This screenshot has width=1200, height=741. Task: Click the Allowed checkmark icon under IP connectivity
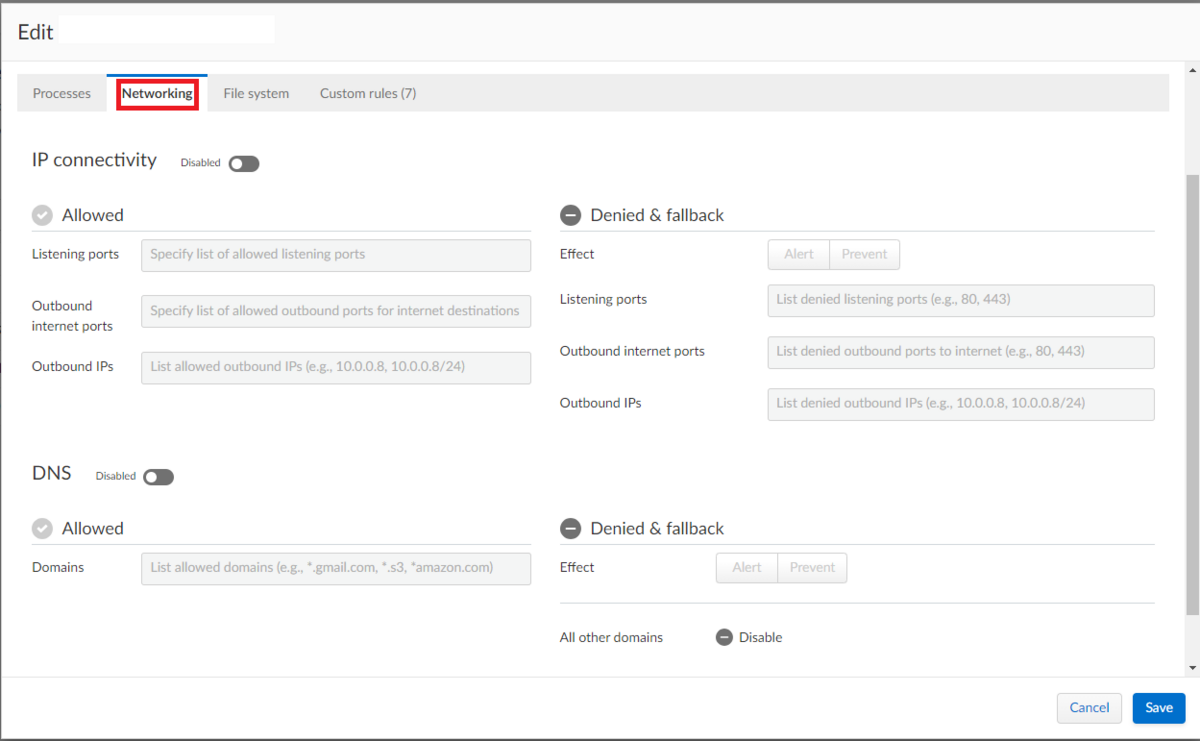click(x=42, y=214)
